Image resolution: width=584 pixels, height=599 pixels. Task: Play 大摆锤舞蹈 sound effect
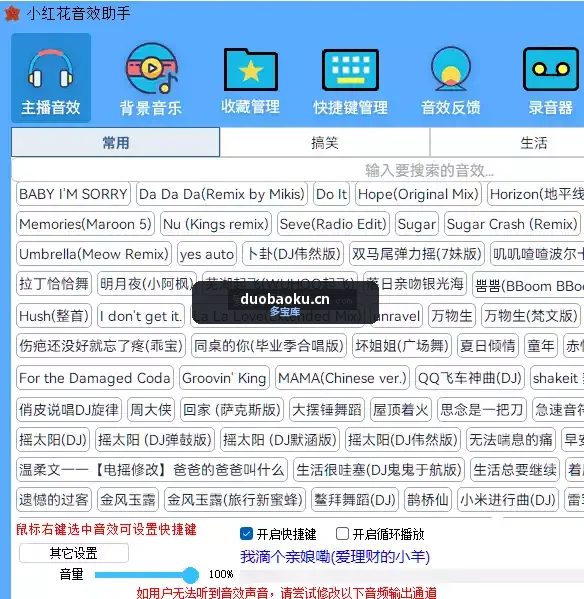pos(327,410)
